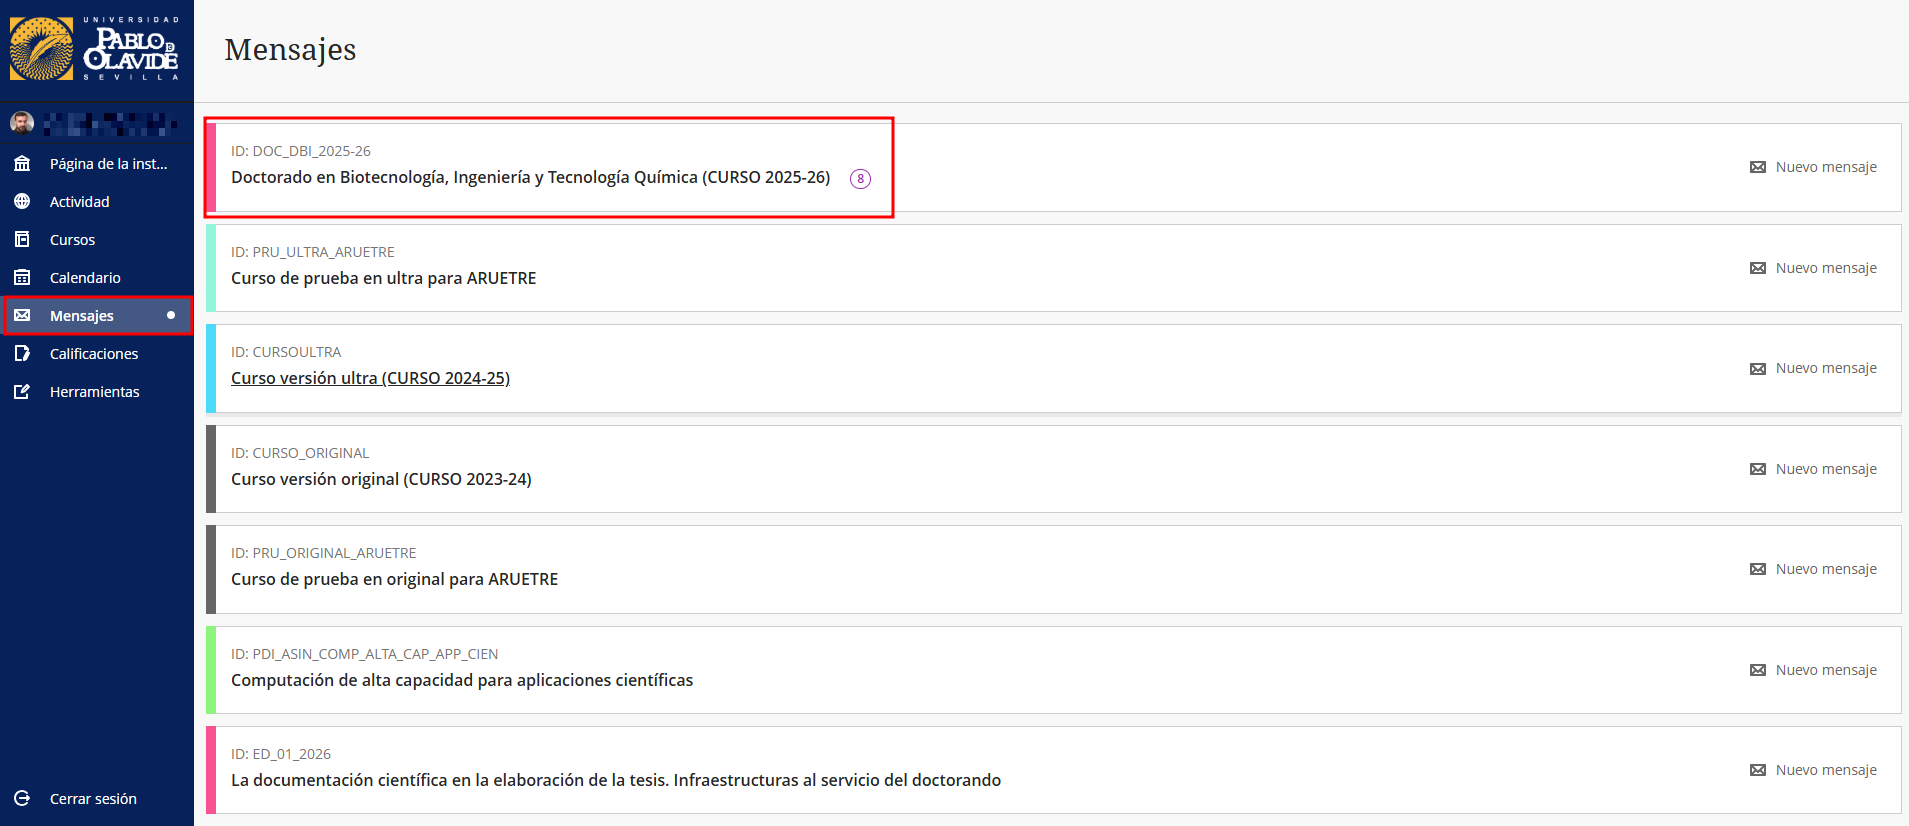1909x826 pixels.
Task: Click the unread count badge showing 8
Action: pos(860,179)
